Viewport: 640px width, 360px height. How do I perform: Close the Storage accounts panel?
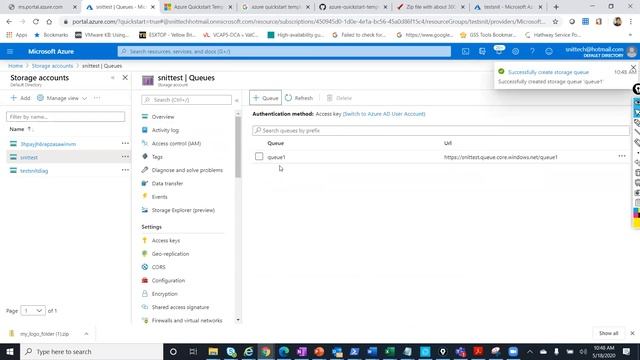tap(125, 78)
